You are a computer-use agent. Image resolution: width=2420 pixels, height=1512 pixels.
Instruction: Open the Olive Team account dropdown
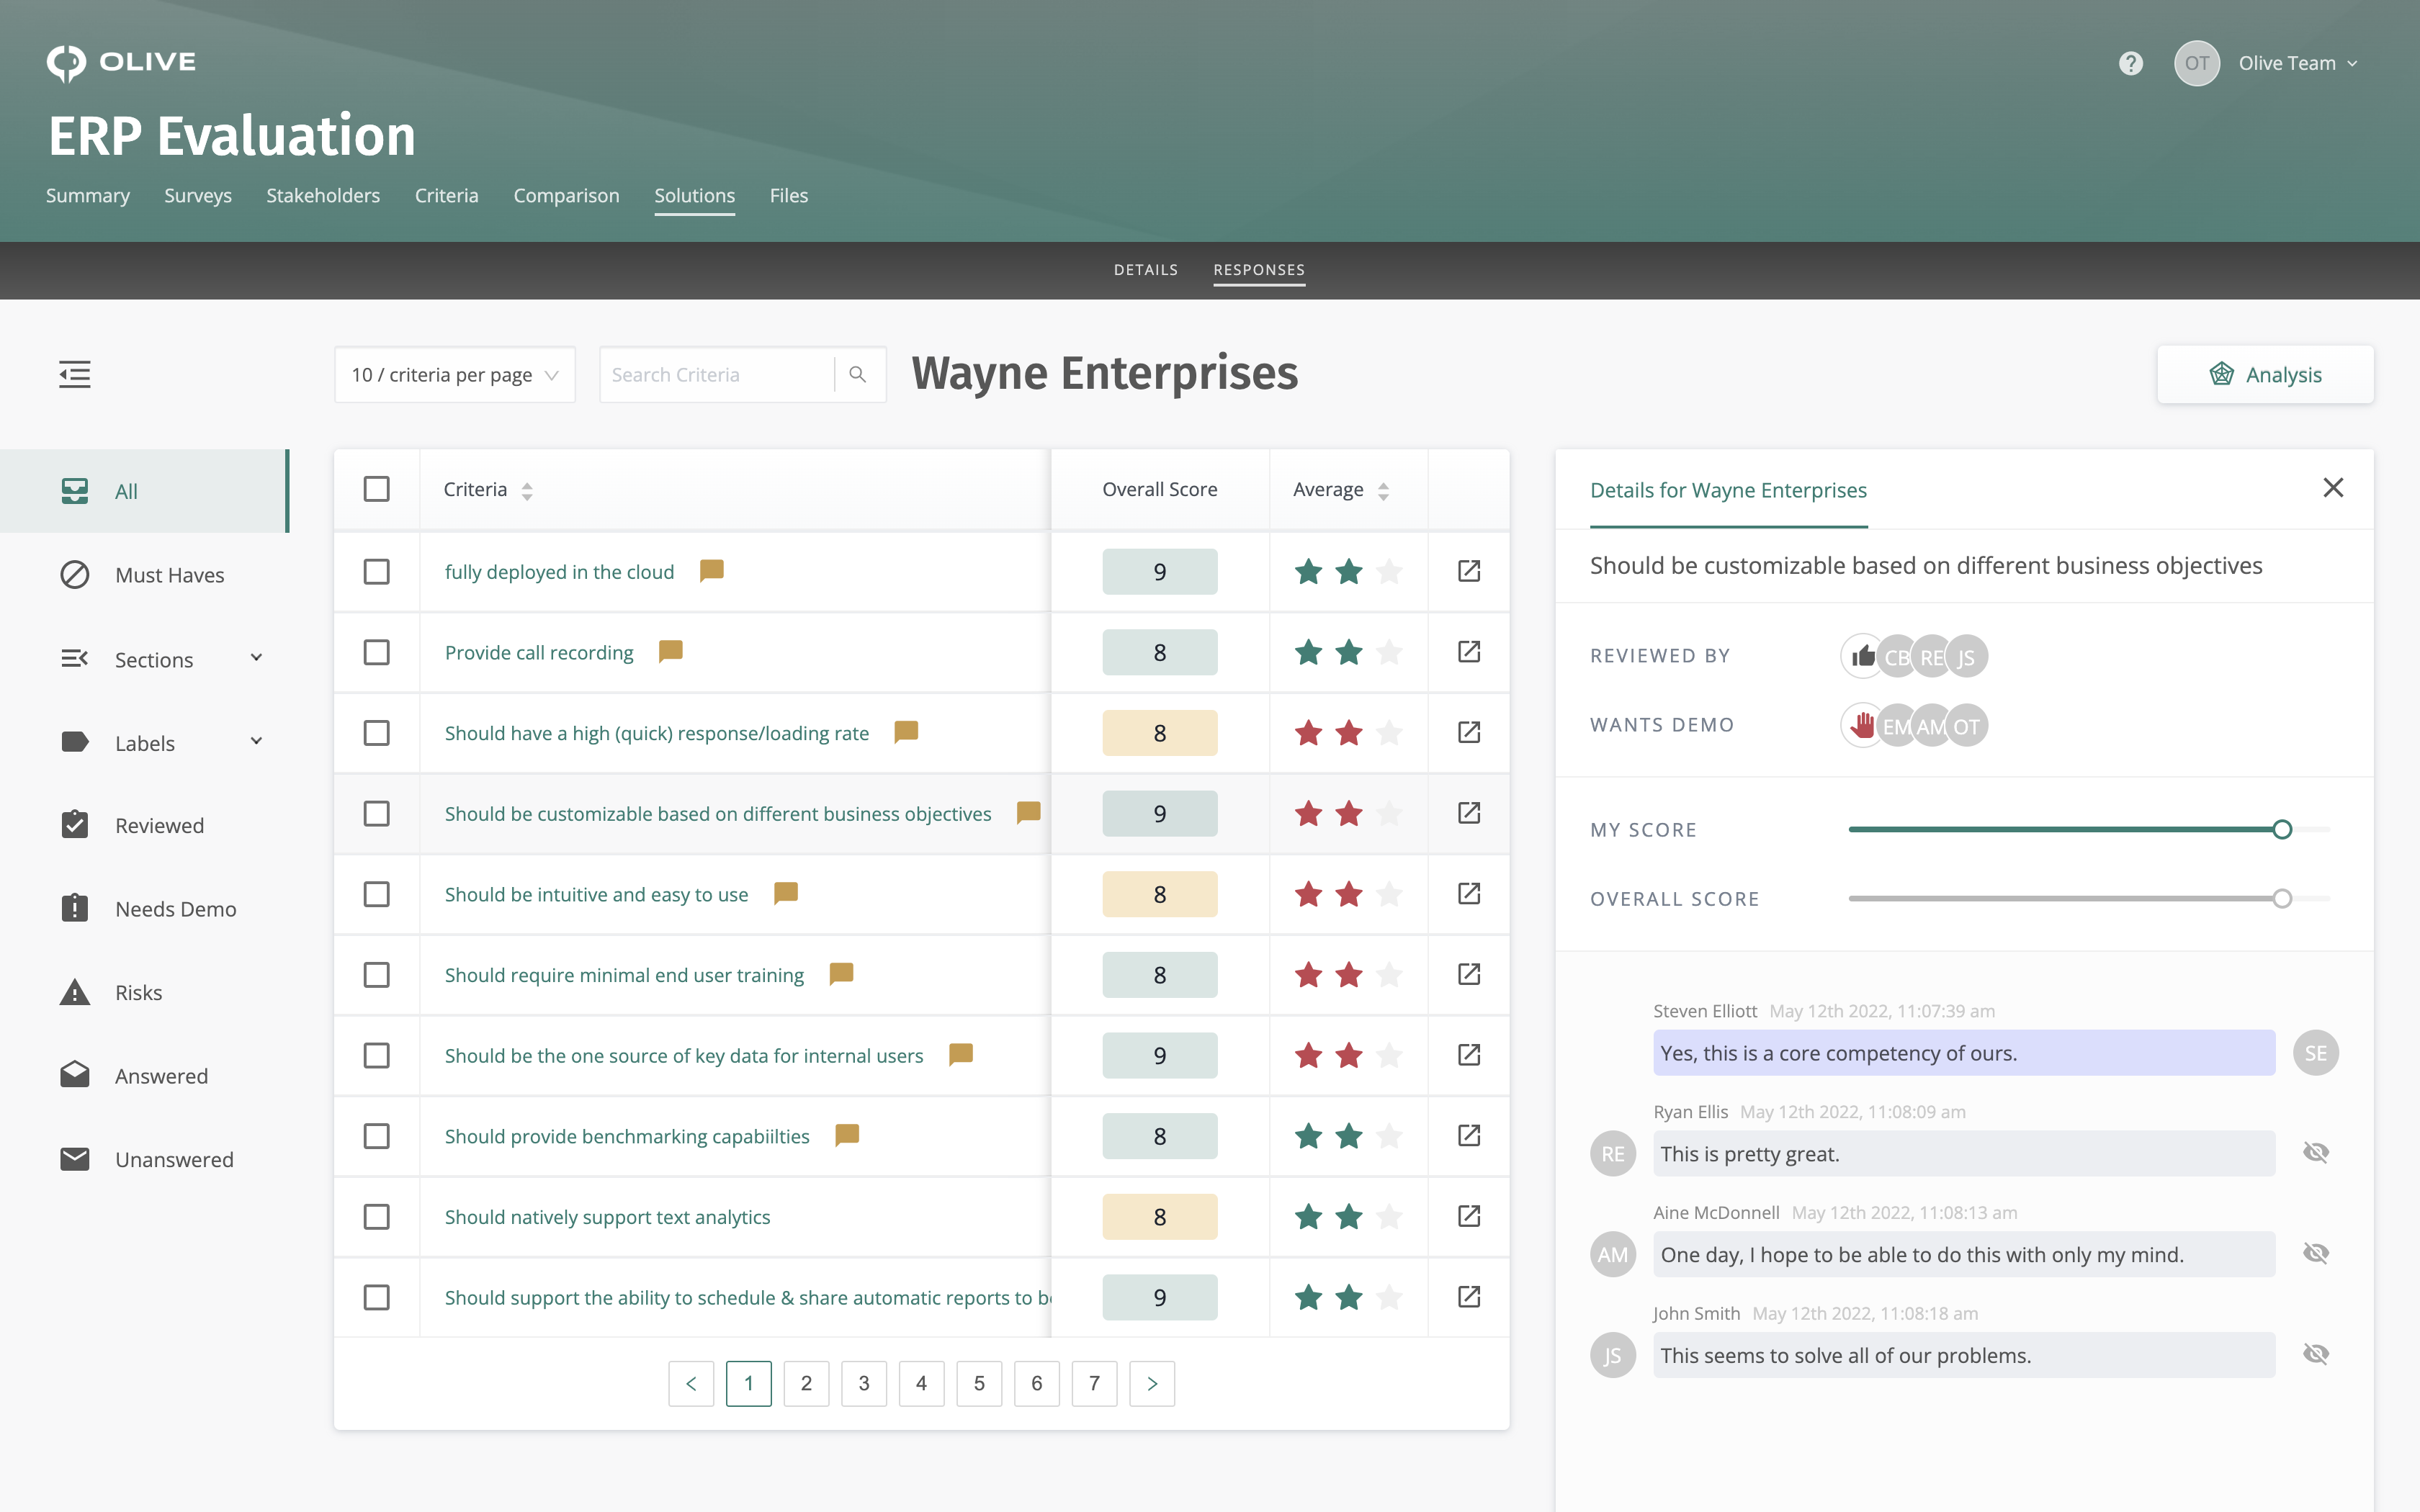point(2298,63)
